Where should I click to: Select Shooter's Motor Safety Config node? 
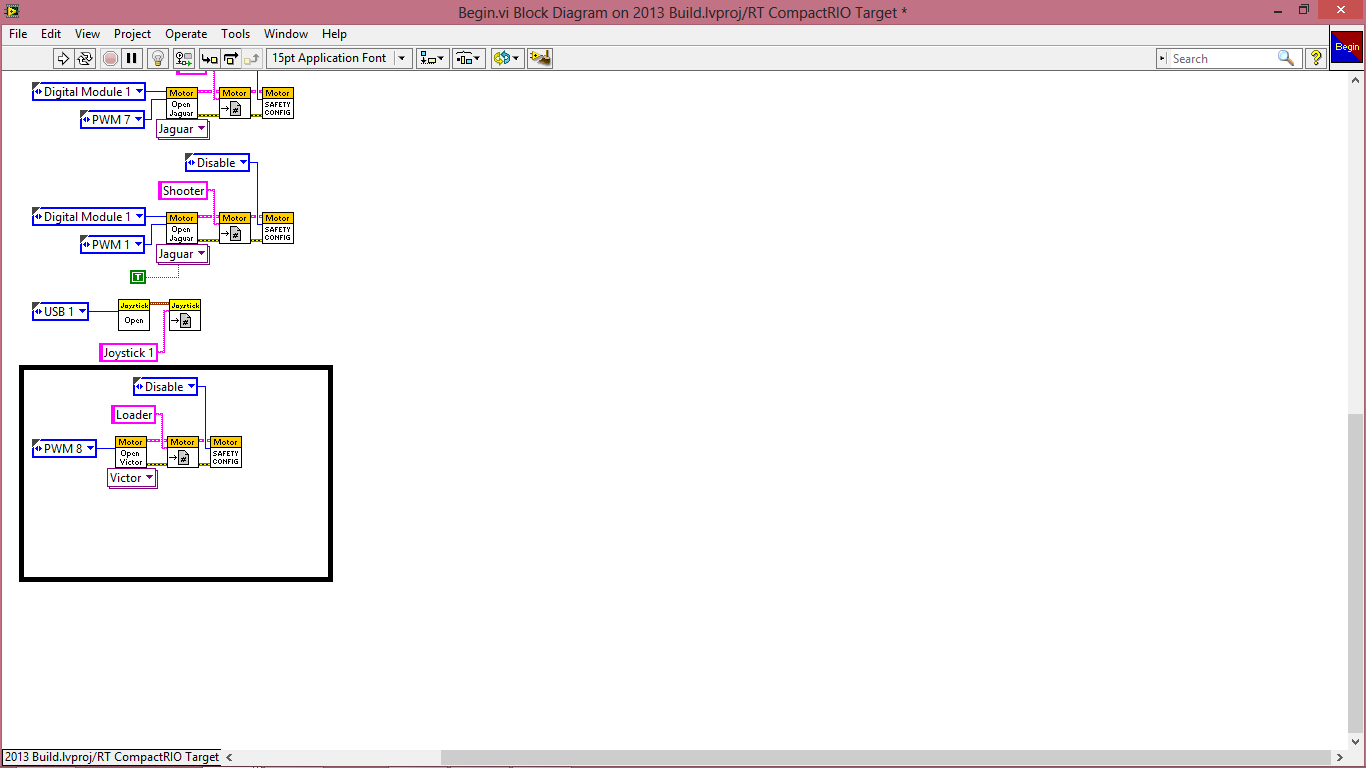tap(278, 228)
